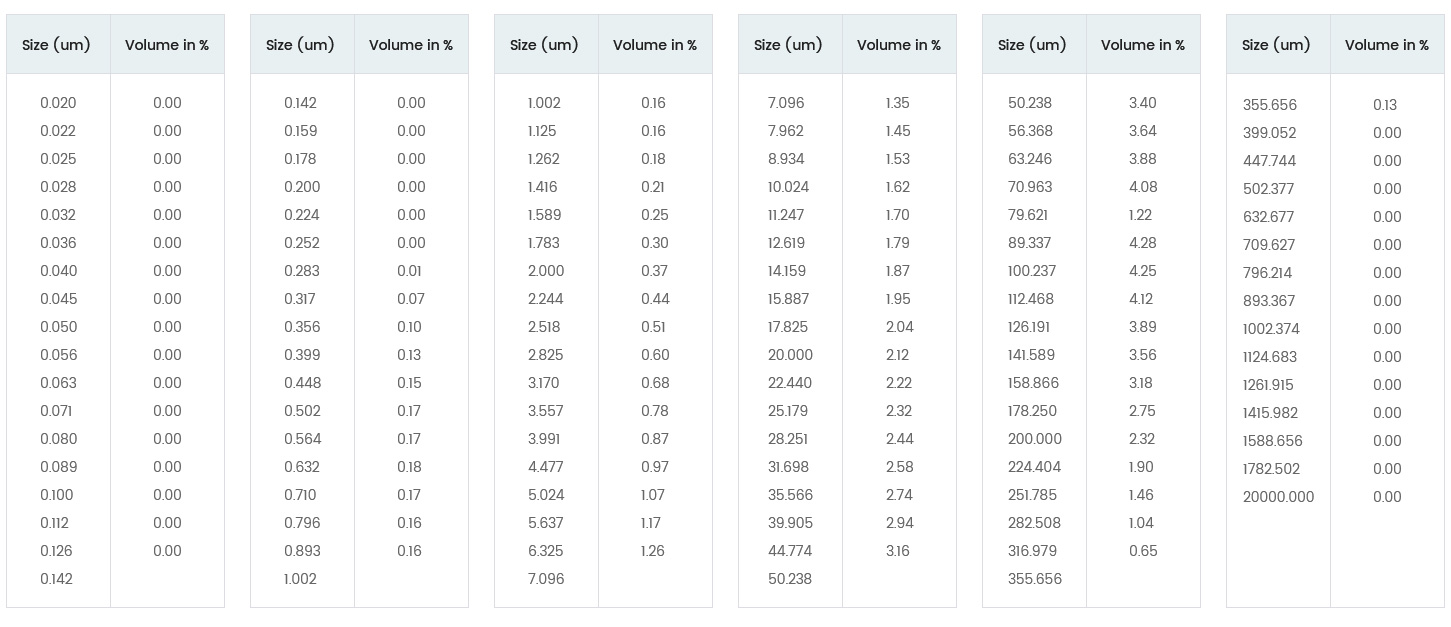Click the volume value 4.08
Screen dimensions: 1451x627
point(1143,187)
